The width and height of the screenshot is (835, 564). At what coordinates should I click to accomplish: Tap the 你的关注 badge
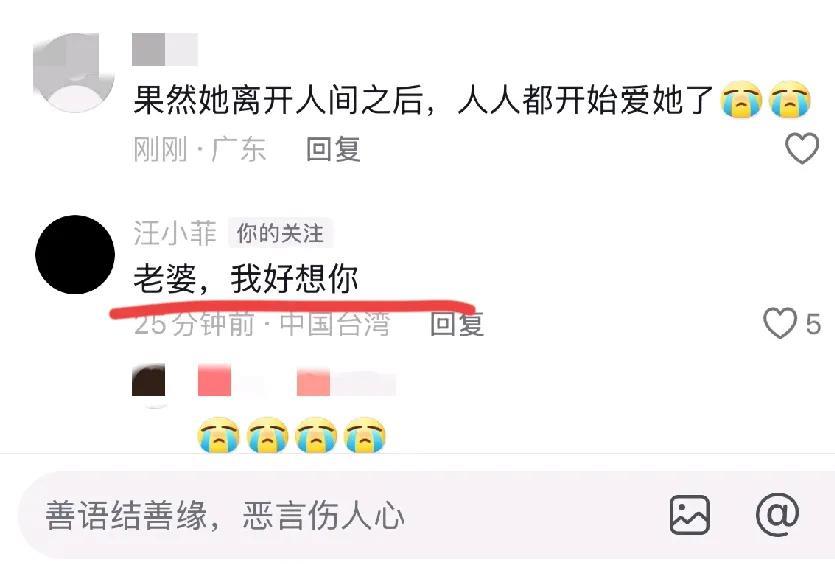pos(280,233)
